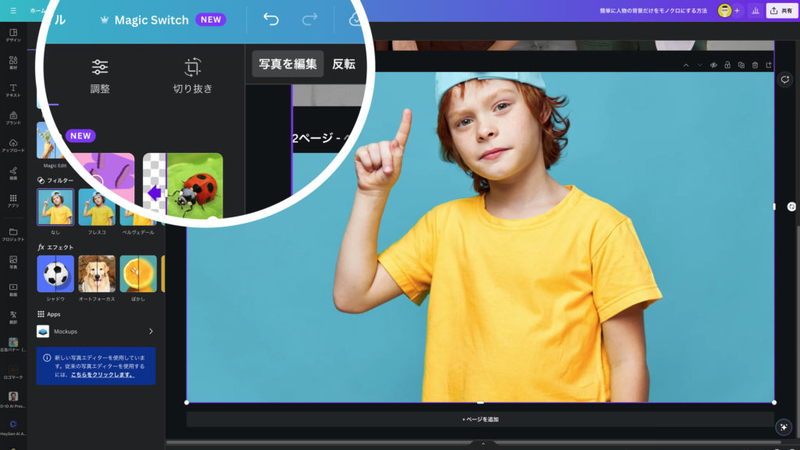Add collaborator with plus icon
This screenshot has width=800, height=450.
[x=737, y=11]
